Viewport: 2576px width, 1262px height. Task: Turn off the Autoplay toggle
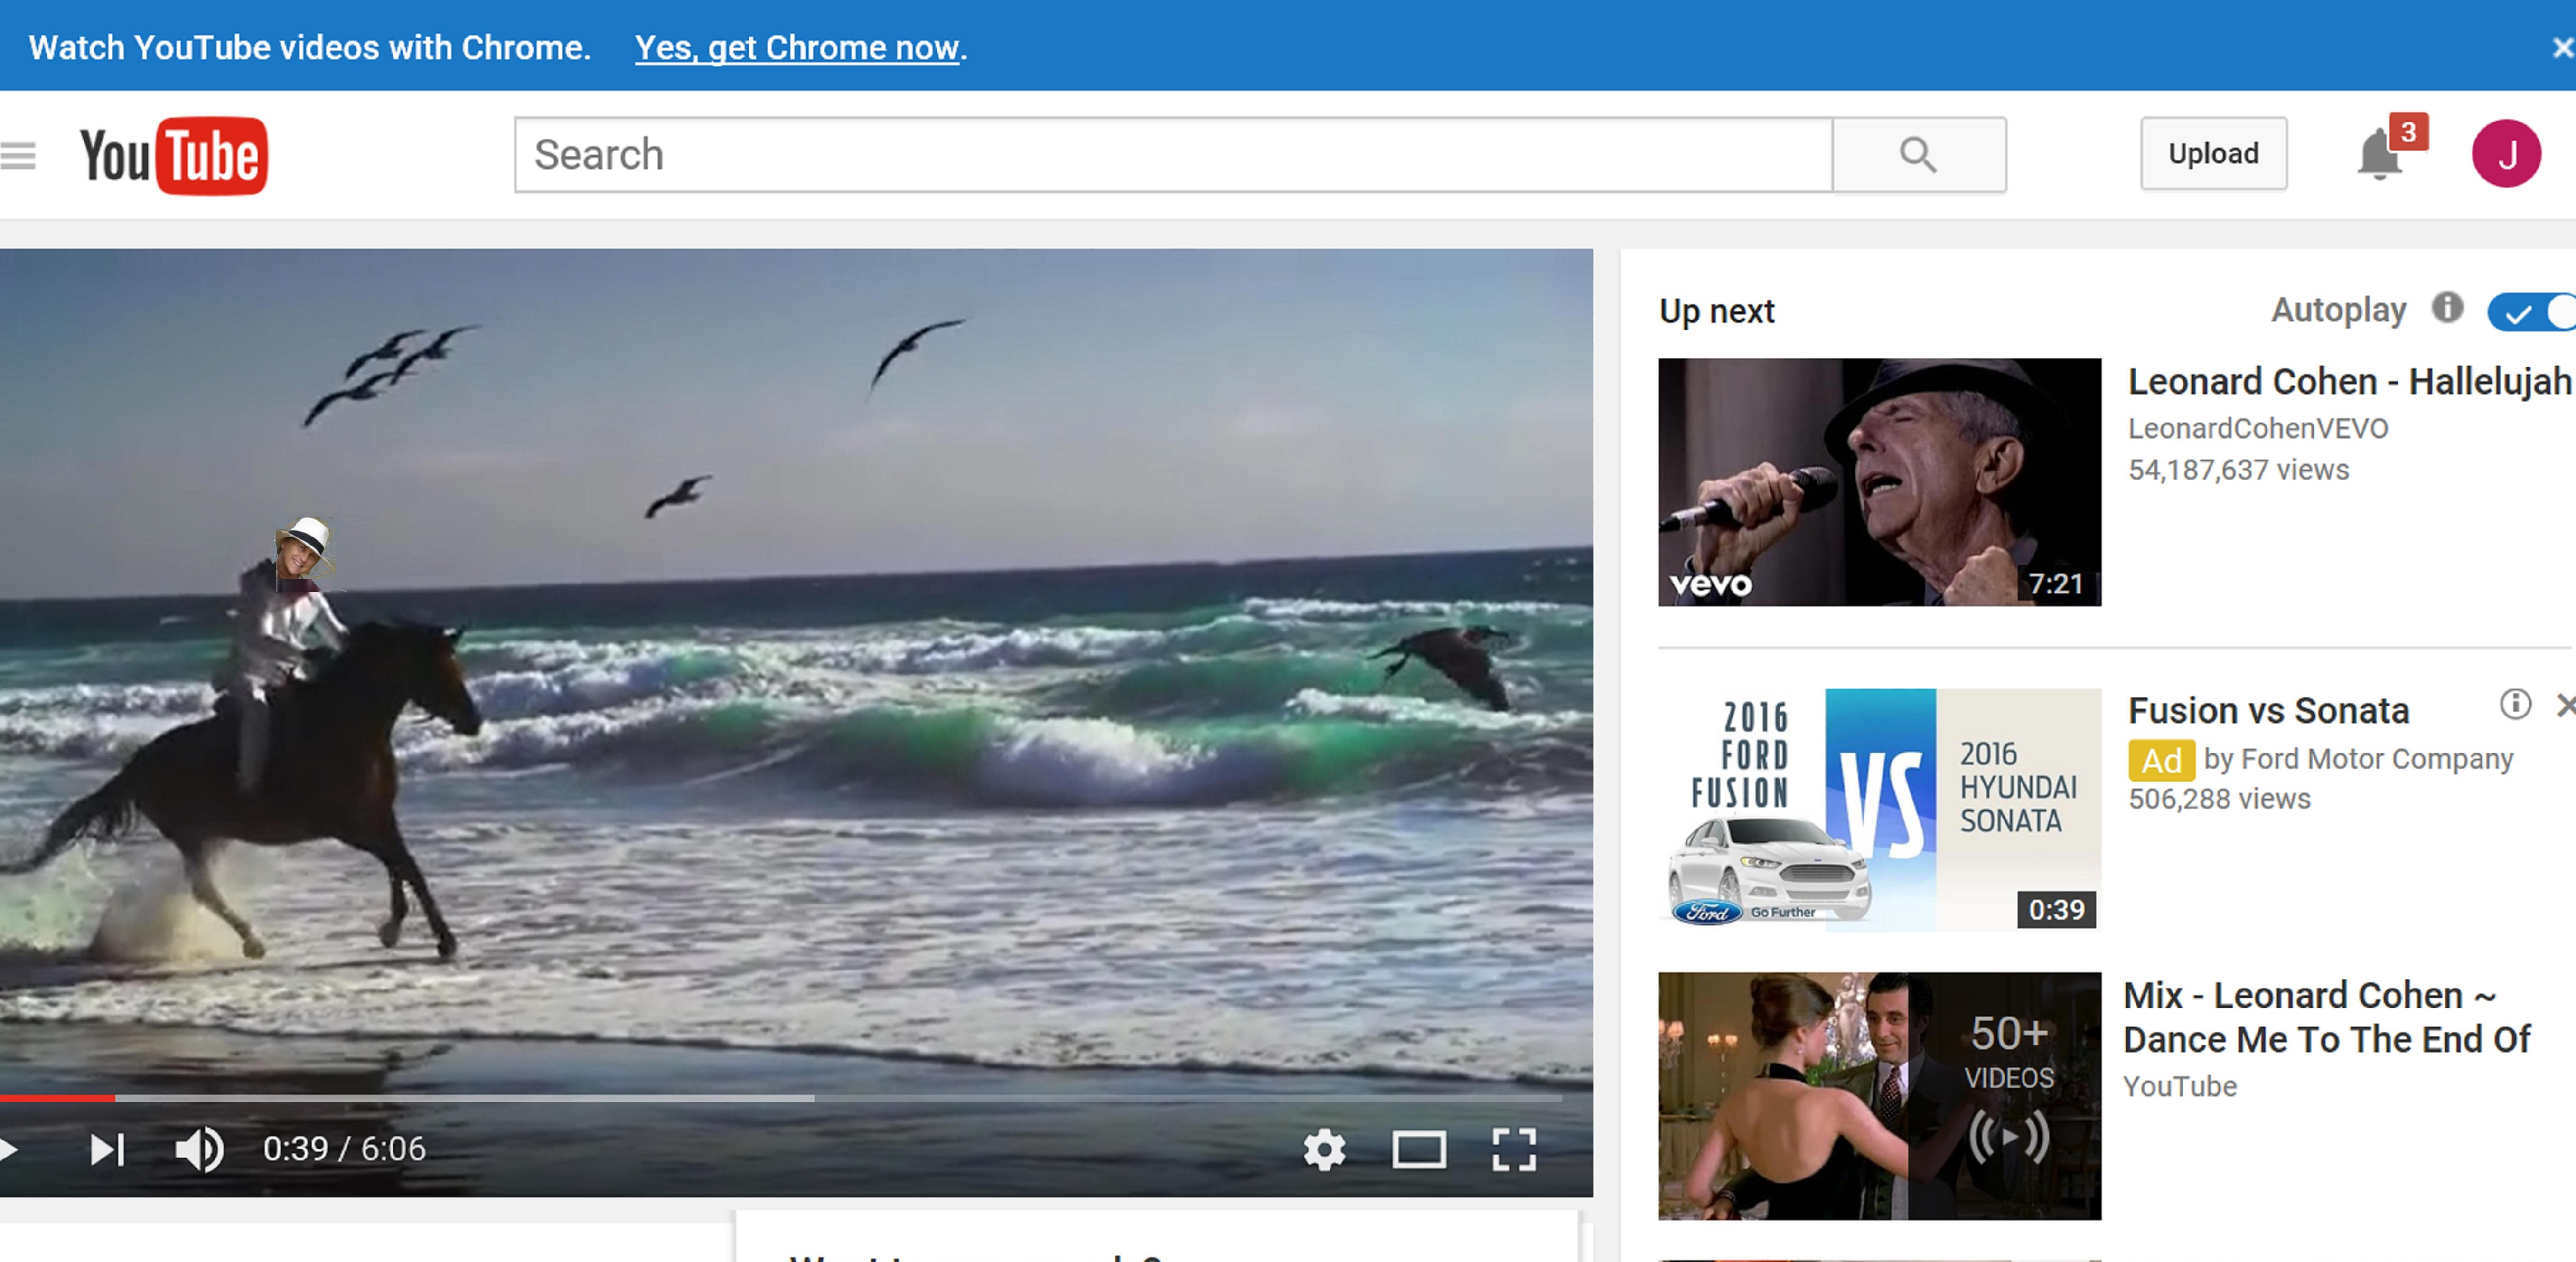click(x=2532, y=312)
